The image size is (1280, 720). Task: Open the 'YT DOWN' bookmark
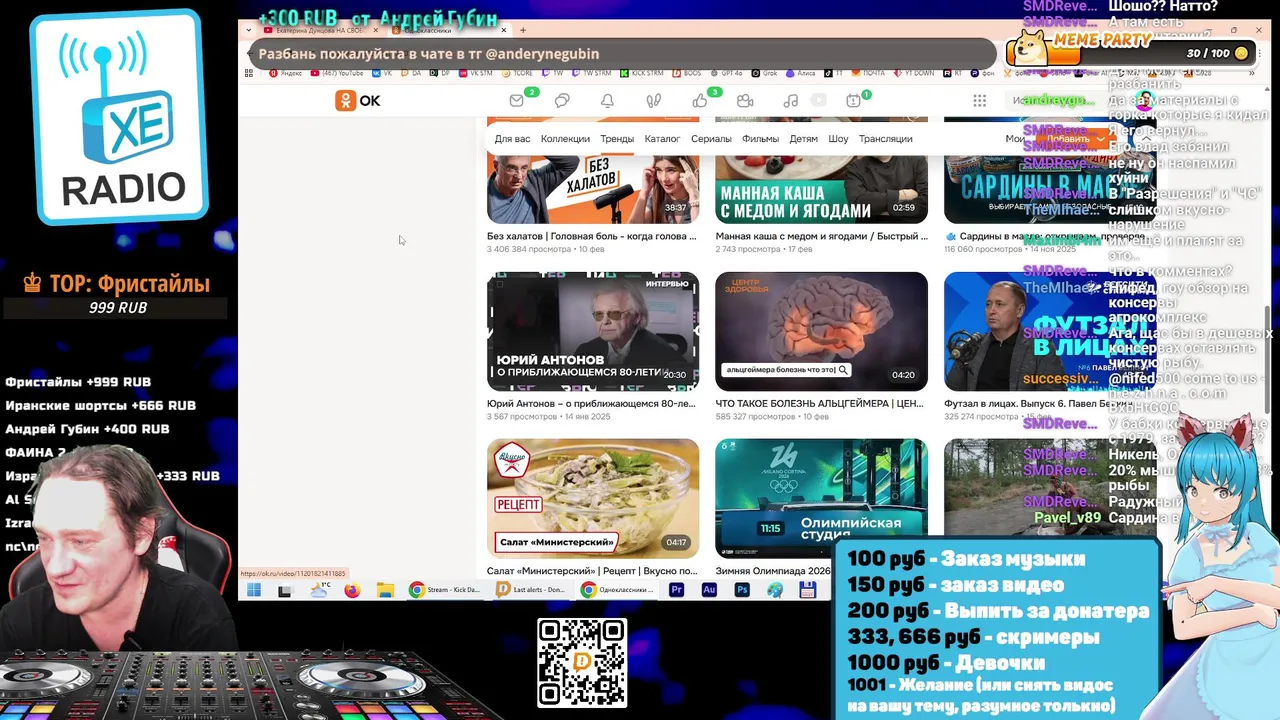(x=912, y=73)
